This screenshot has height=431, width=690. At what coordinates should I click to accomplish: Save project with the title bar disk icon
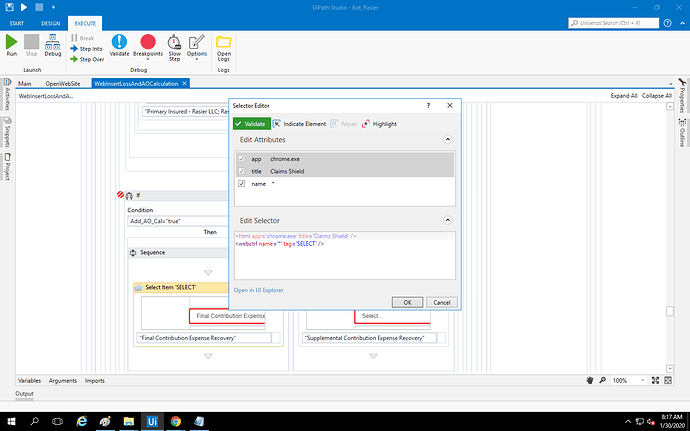coord(9,7)
